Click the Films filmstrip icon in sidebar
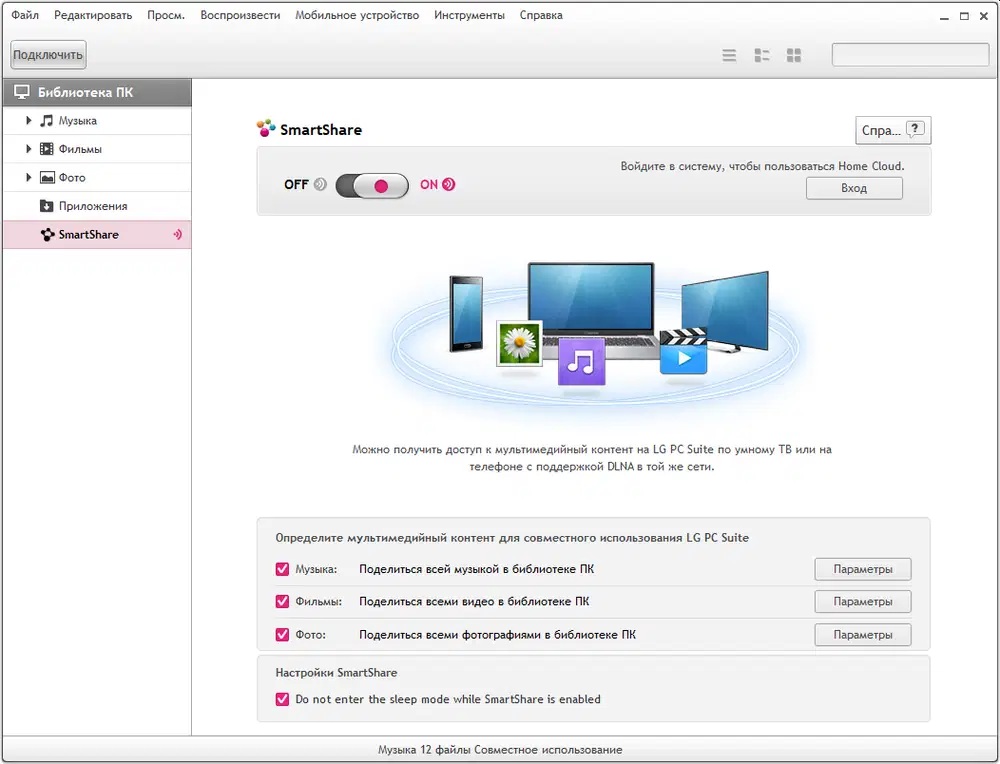1000x764 pixels. pyautogui.click(x=47, y=149)
